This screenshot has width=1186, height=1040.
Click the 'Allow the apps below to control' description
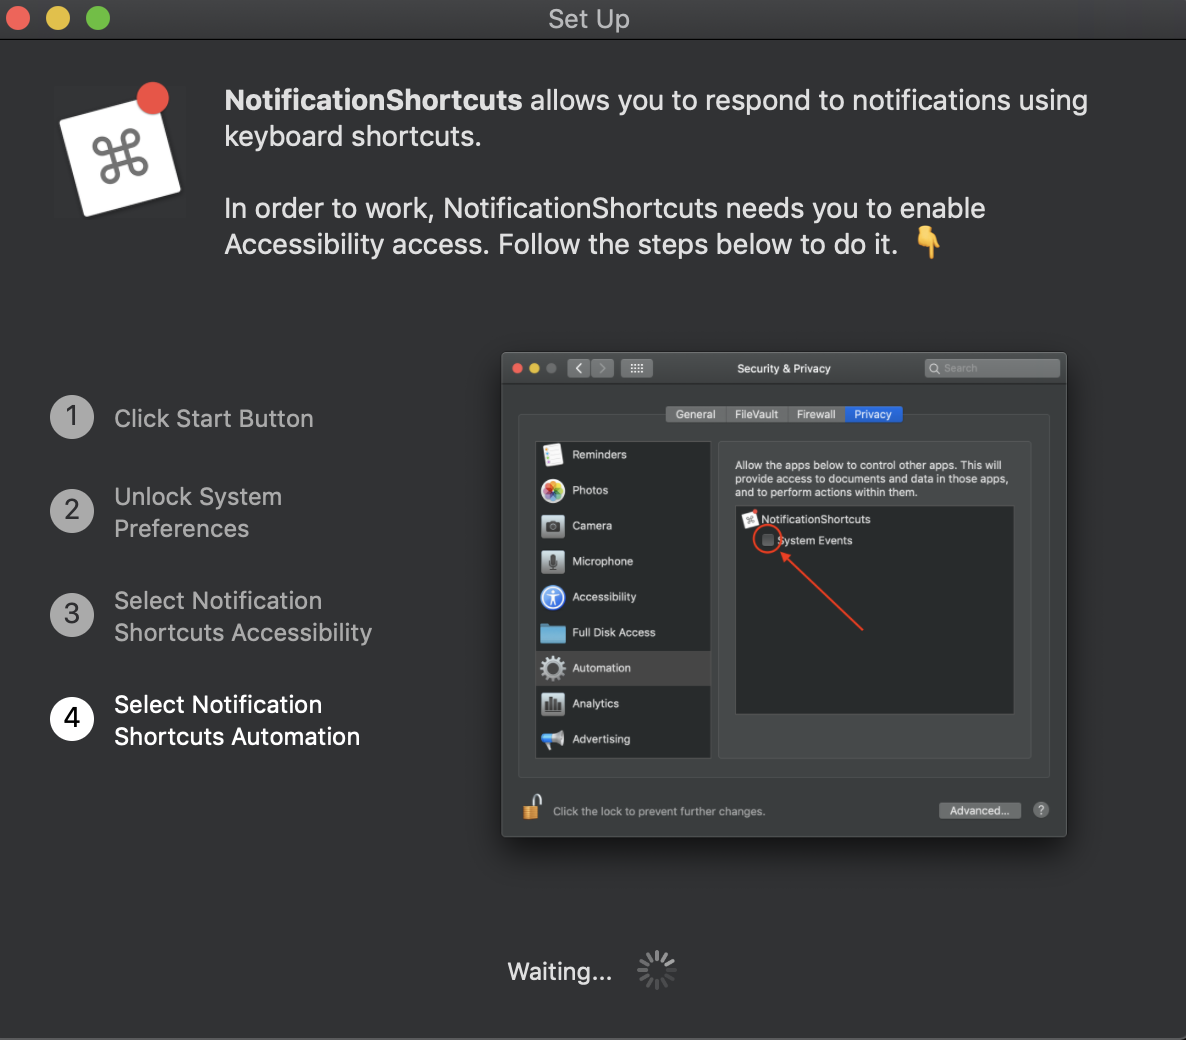(x=871, y=479)
